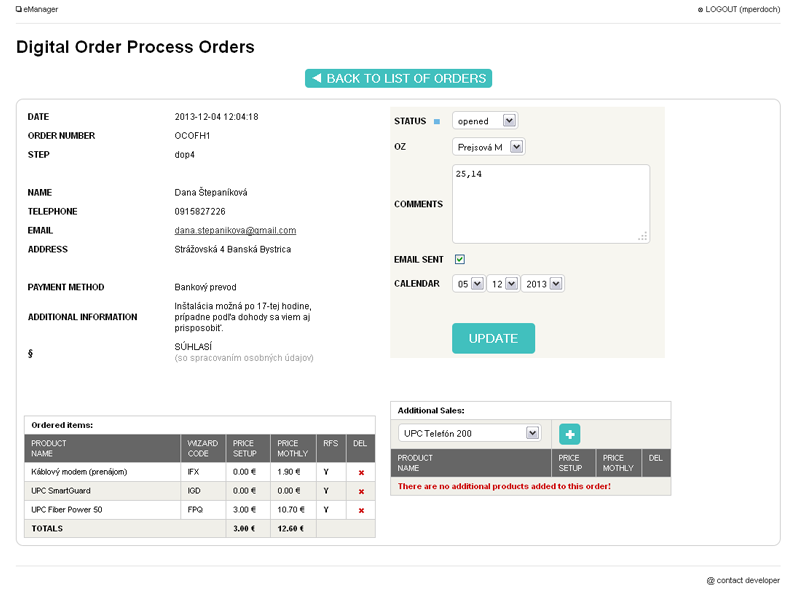Click the UPC Fiber Power 50 product name
The width and height of the screenshot is (800, 600).
pos(67,510)
